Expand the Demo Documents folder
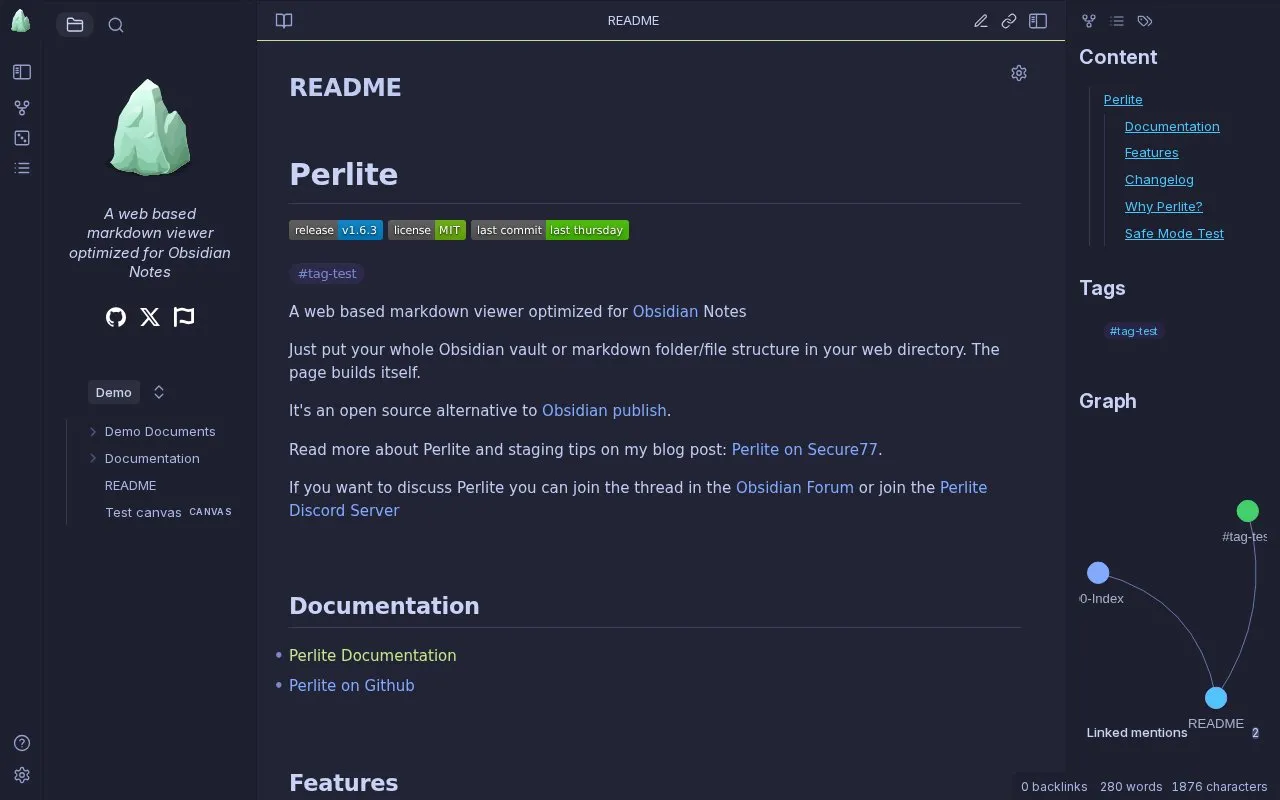Screen dimensions: 1280x800 pos(160,432)
